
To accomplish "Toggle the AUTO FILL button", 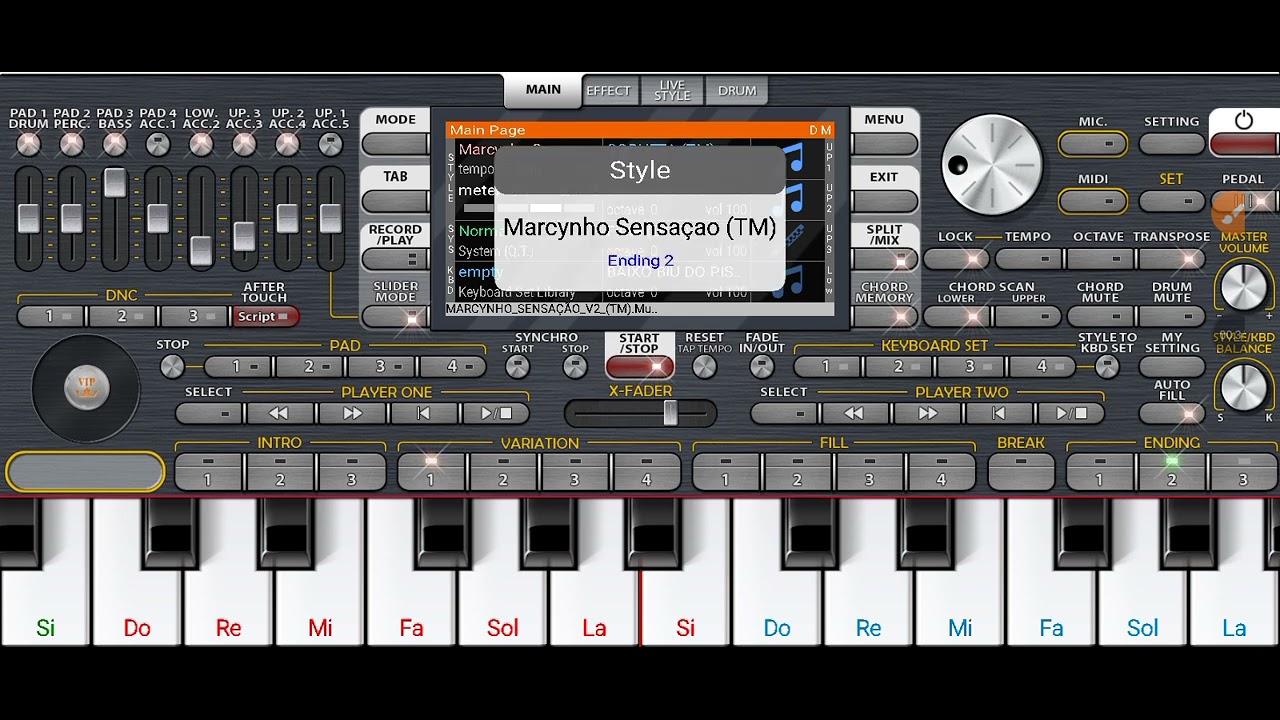I will coord(1172,412).
